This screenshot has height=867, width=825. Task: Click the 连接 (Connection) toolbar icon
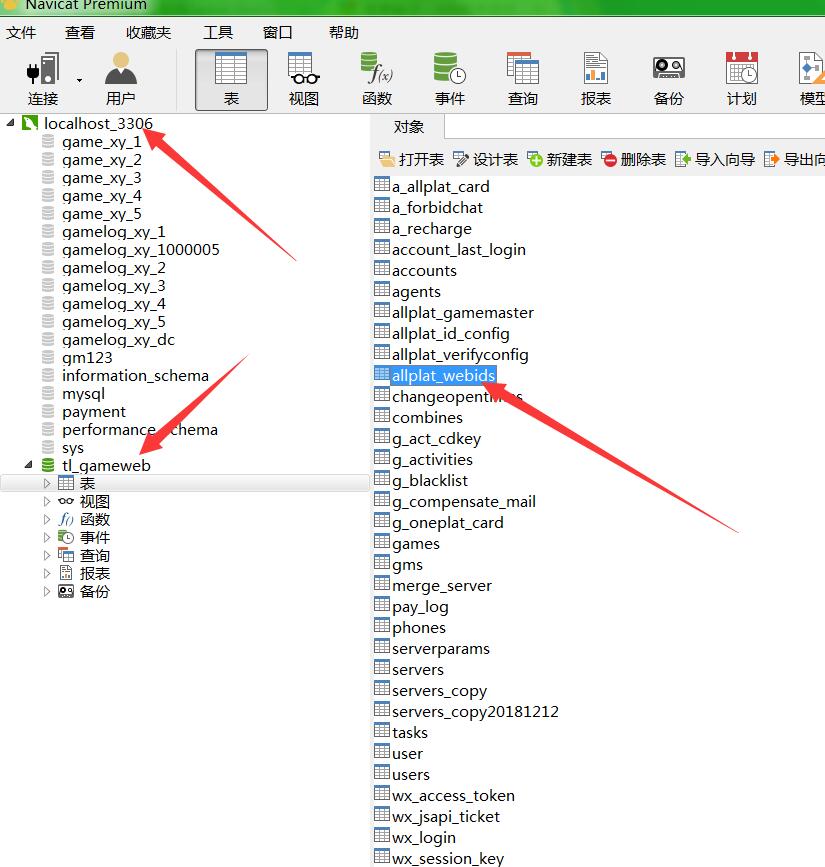(43, 79)
